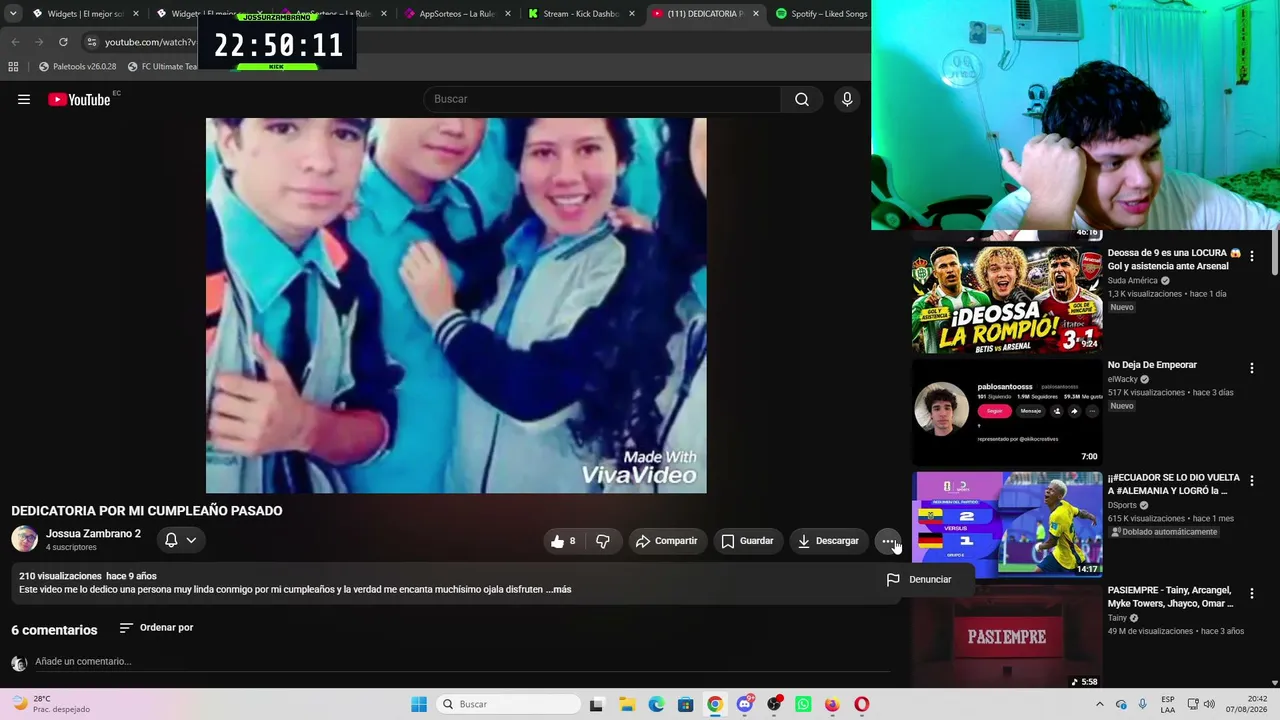1280x720 pixels.
Task: Open options for the Deossa video
Action: [1251, 256]
